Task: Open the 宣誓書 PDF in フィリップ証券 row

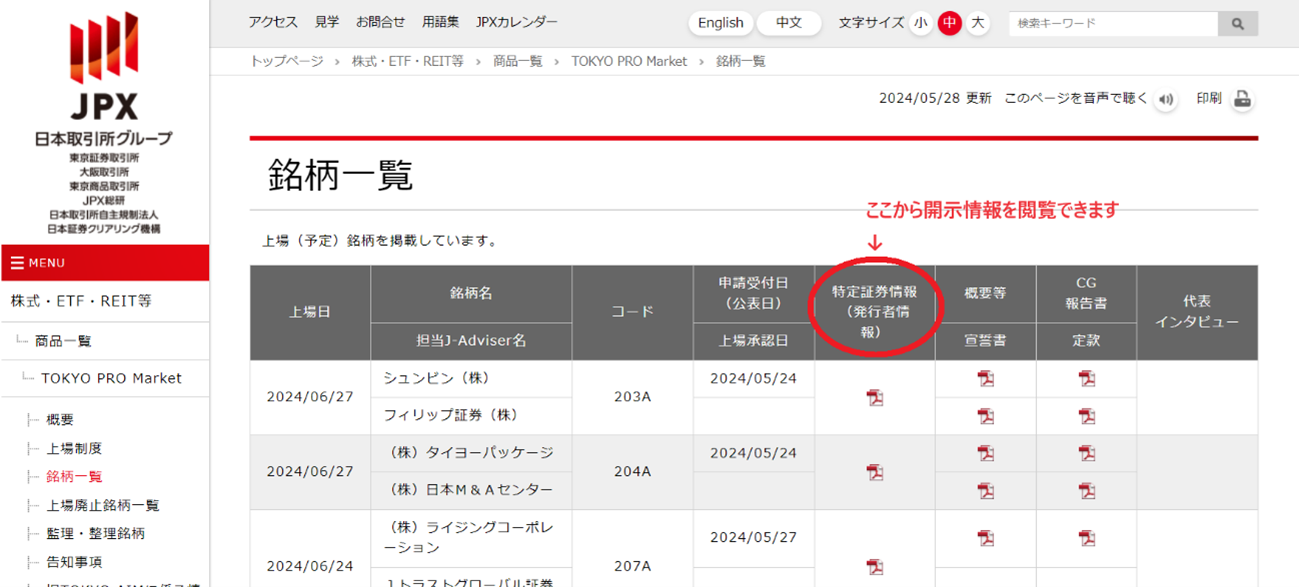Action: coord(986,416)
